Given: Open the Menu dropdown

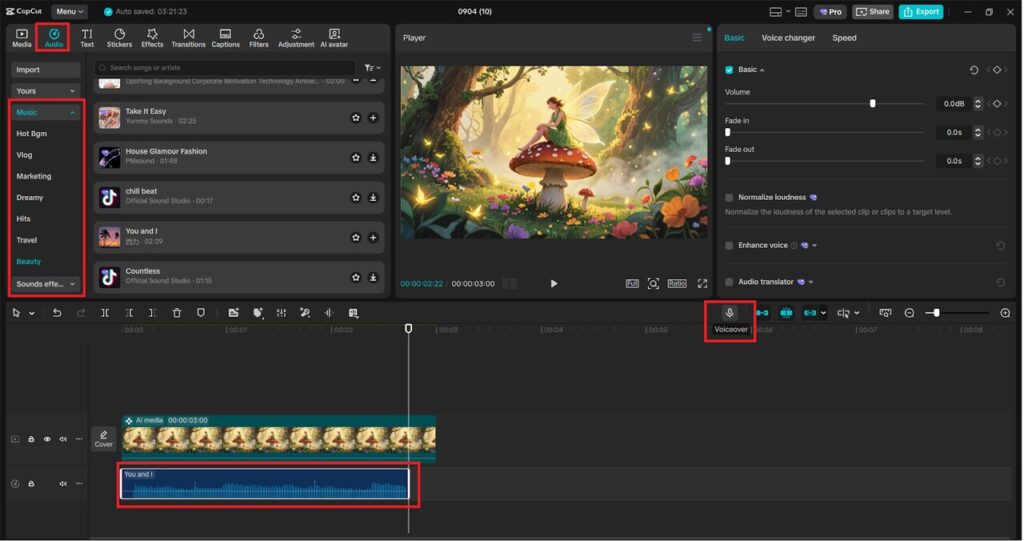Looking at the screenshot, I should point(69,12).
